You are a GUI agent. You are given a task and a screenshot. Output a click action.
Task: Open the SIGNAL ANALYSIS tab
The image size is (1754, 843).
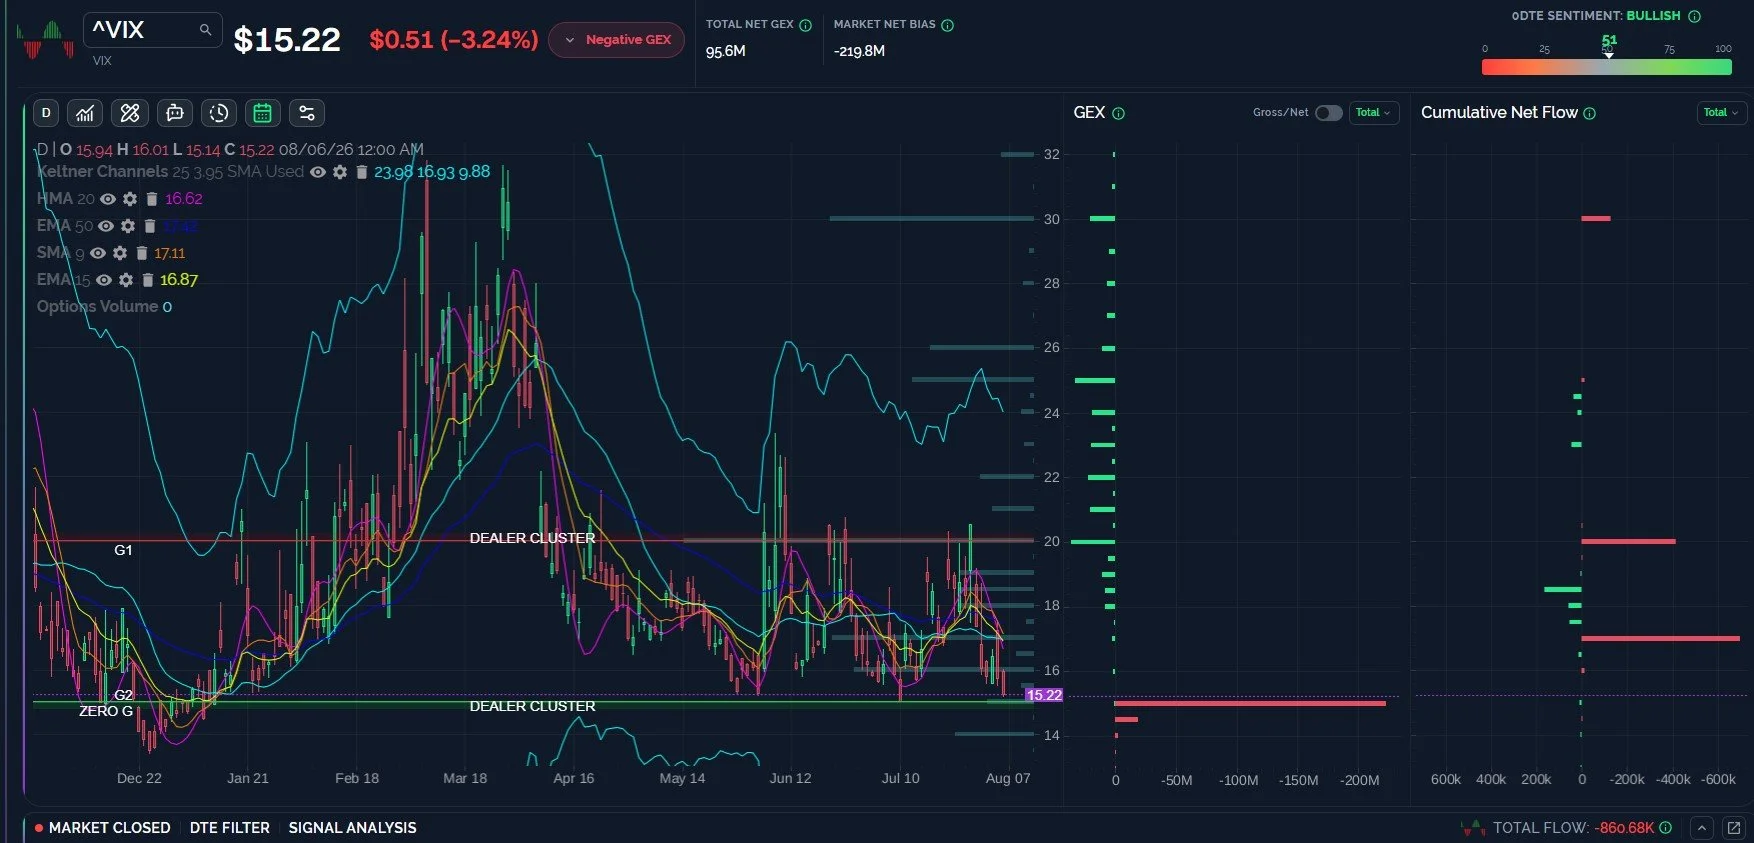pyautogui.click(x=353, y=828)
